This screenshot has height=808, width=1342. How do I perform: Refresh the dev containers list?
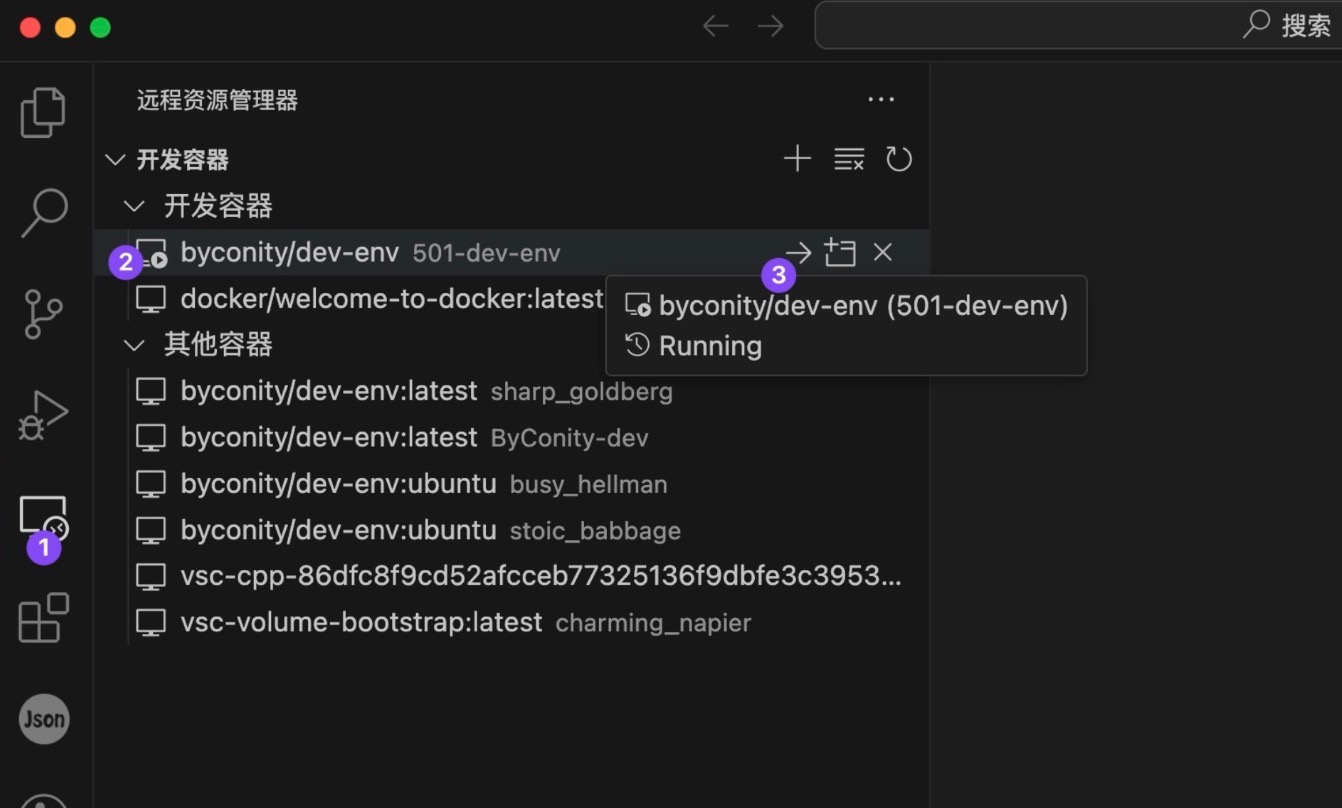899,159
